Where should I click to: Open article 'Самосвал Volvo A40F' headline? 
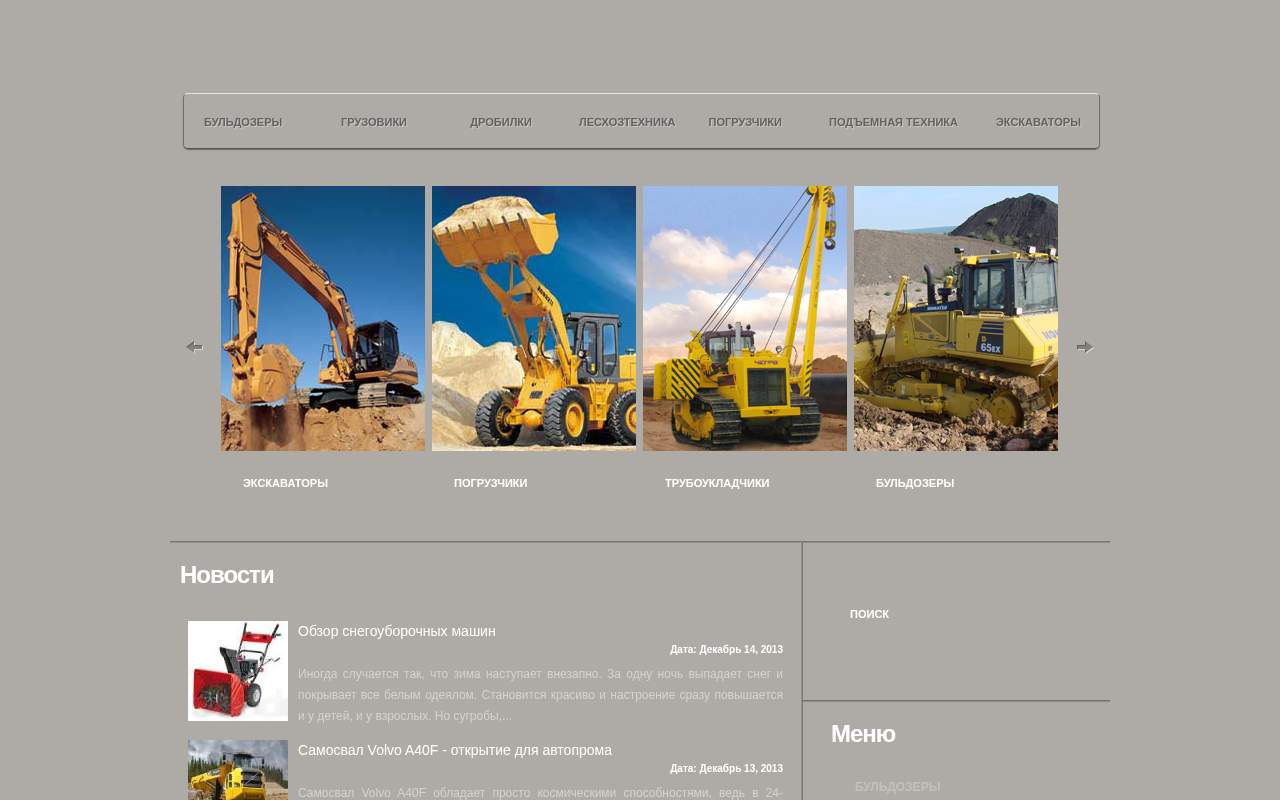tap(455, 750)
